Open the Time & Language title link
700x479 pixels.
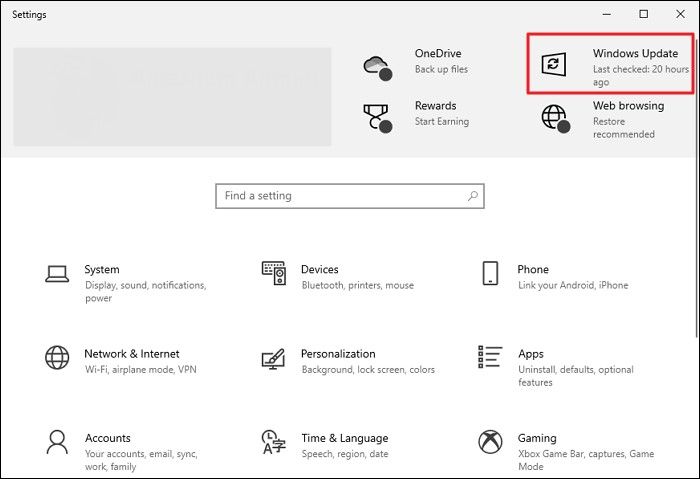click(x=345, y=438)
